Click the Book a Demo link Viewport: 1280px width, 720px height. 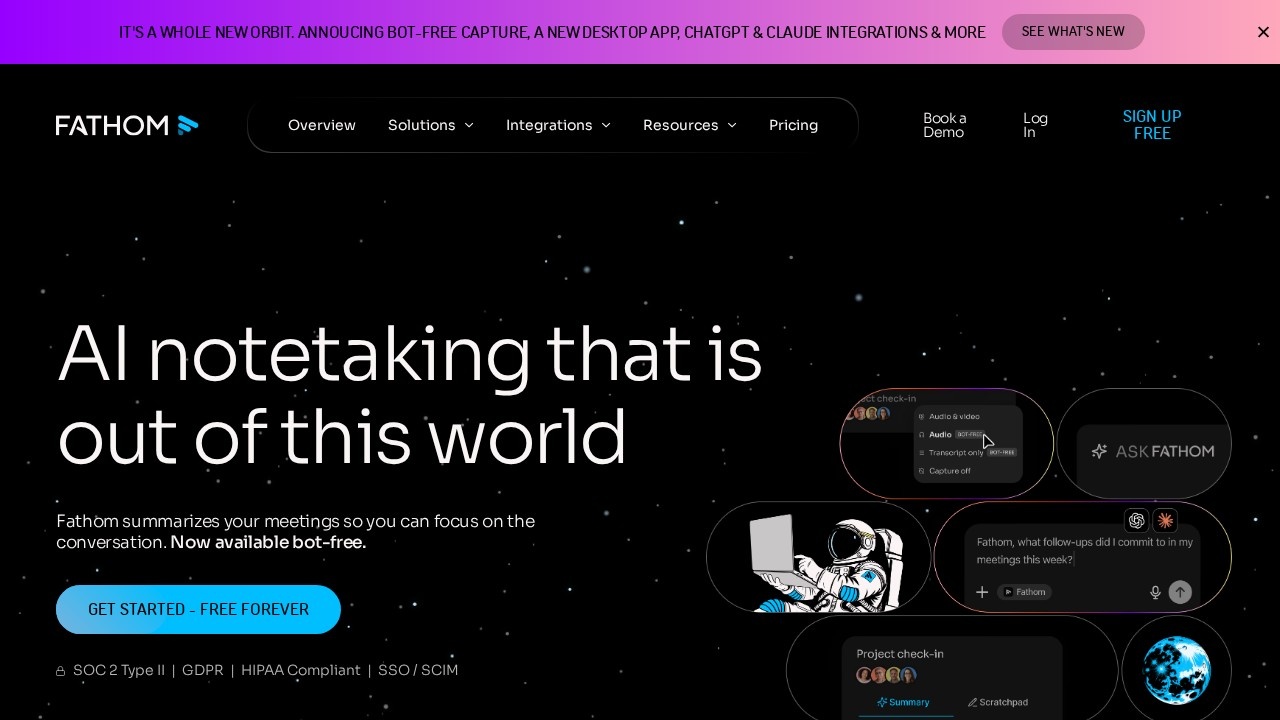pos(945,125)
